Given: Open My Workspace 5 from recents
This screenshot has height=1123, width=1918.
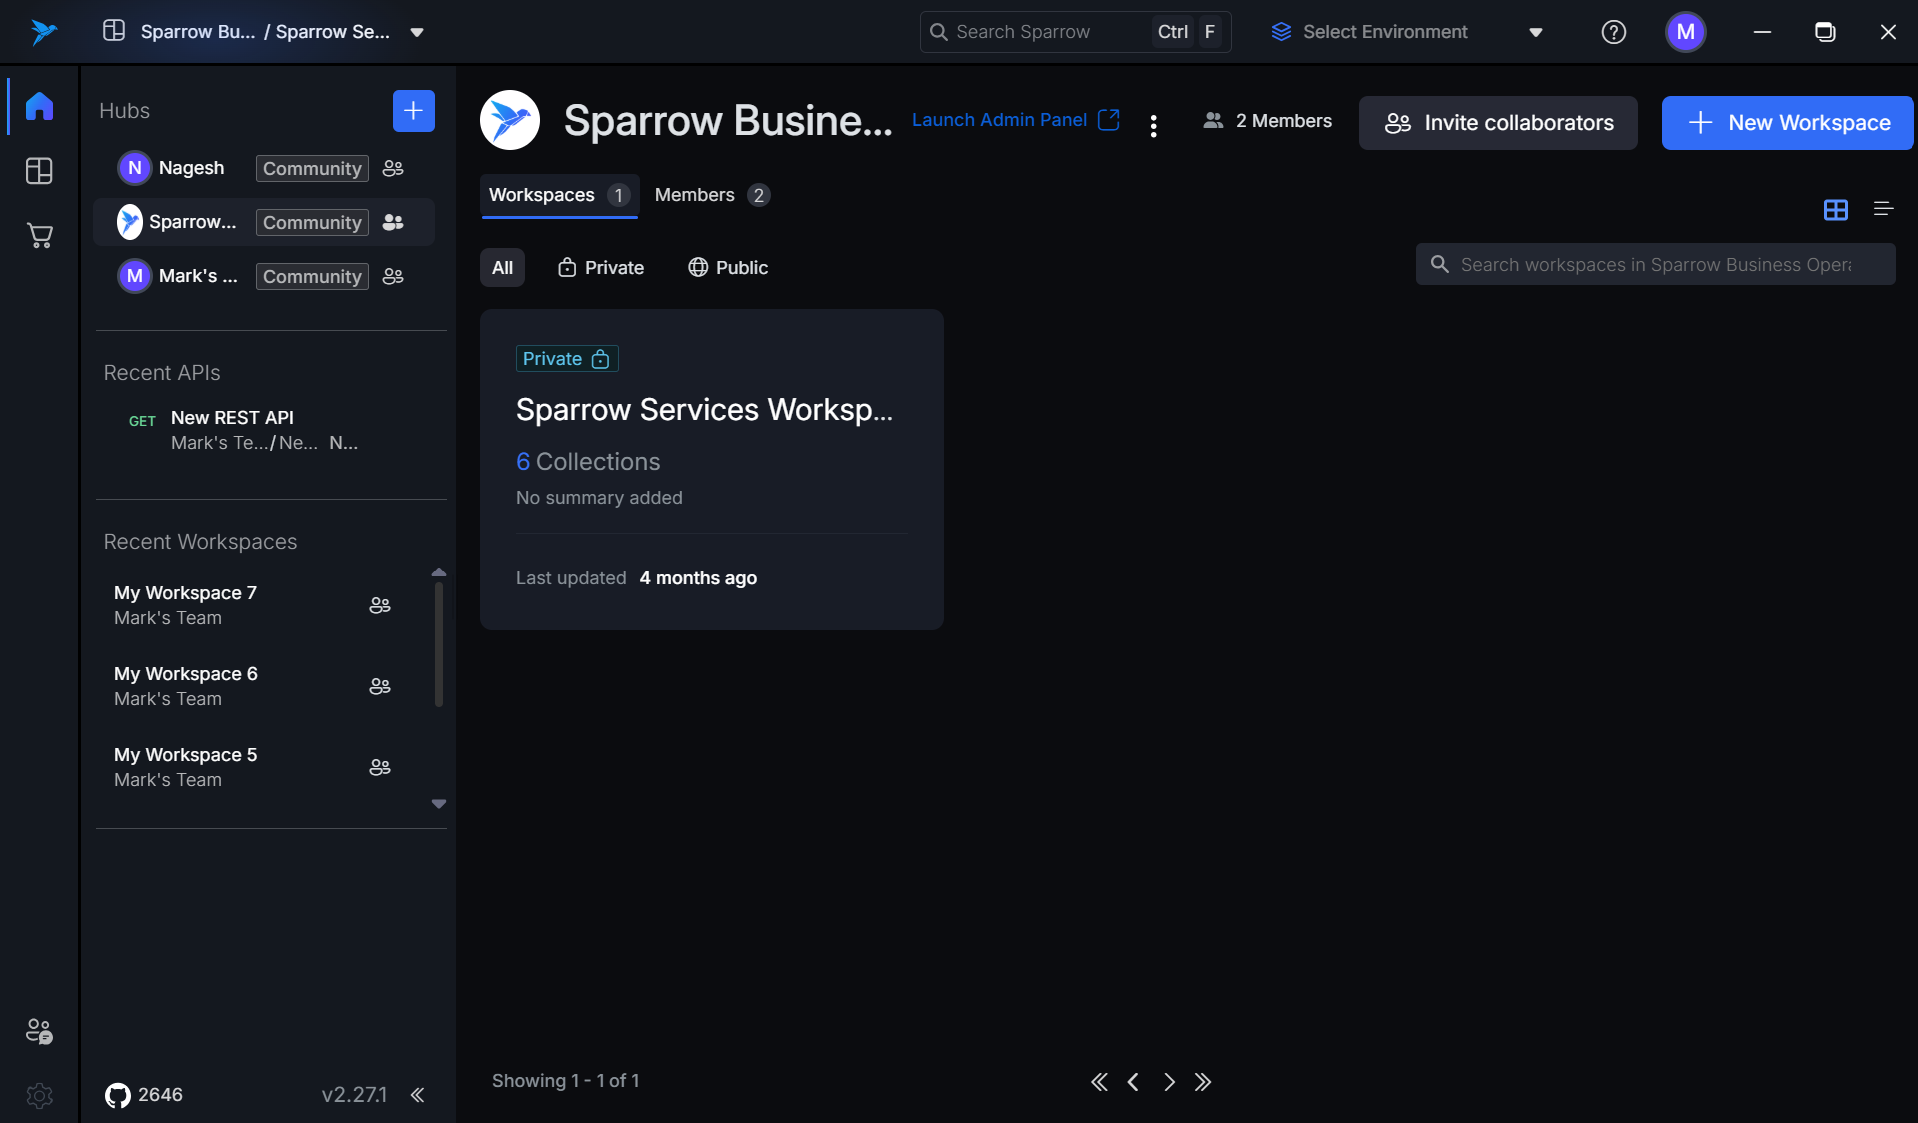Looking at the screenshot, I should pos(250,767).
